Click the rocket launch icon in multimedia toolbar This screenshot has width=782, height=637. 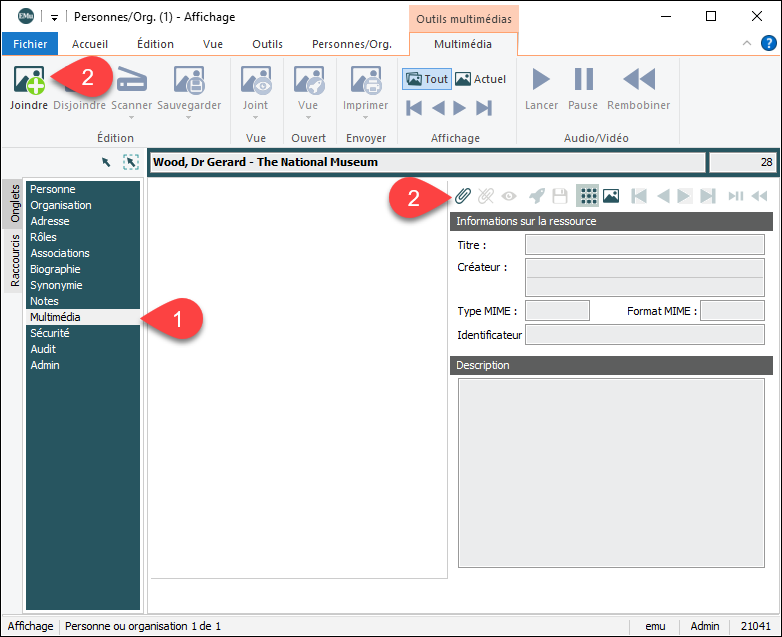pyautogui.click(x=536, y=196)
